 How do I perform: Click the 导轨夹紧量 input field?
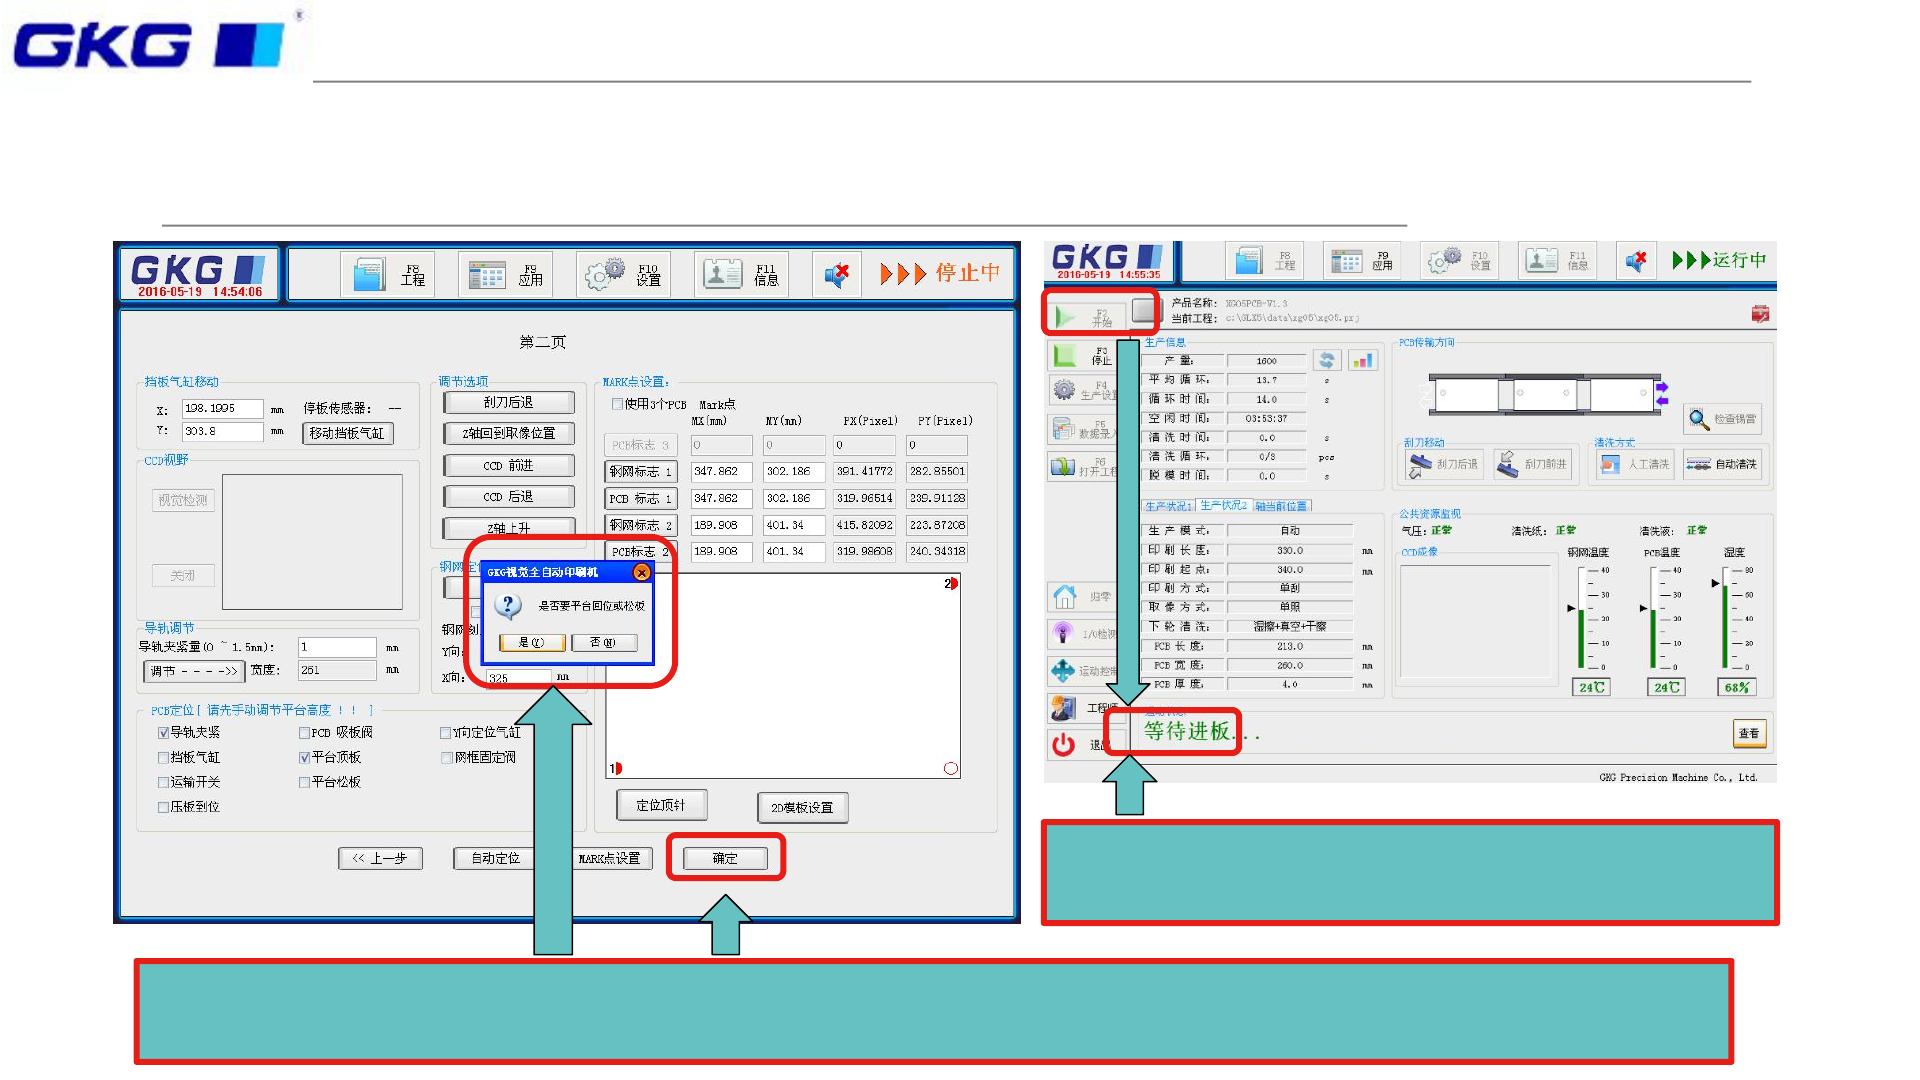click(337, 647)
